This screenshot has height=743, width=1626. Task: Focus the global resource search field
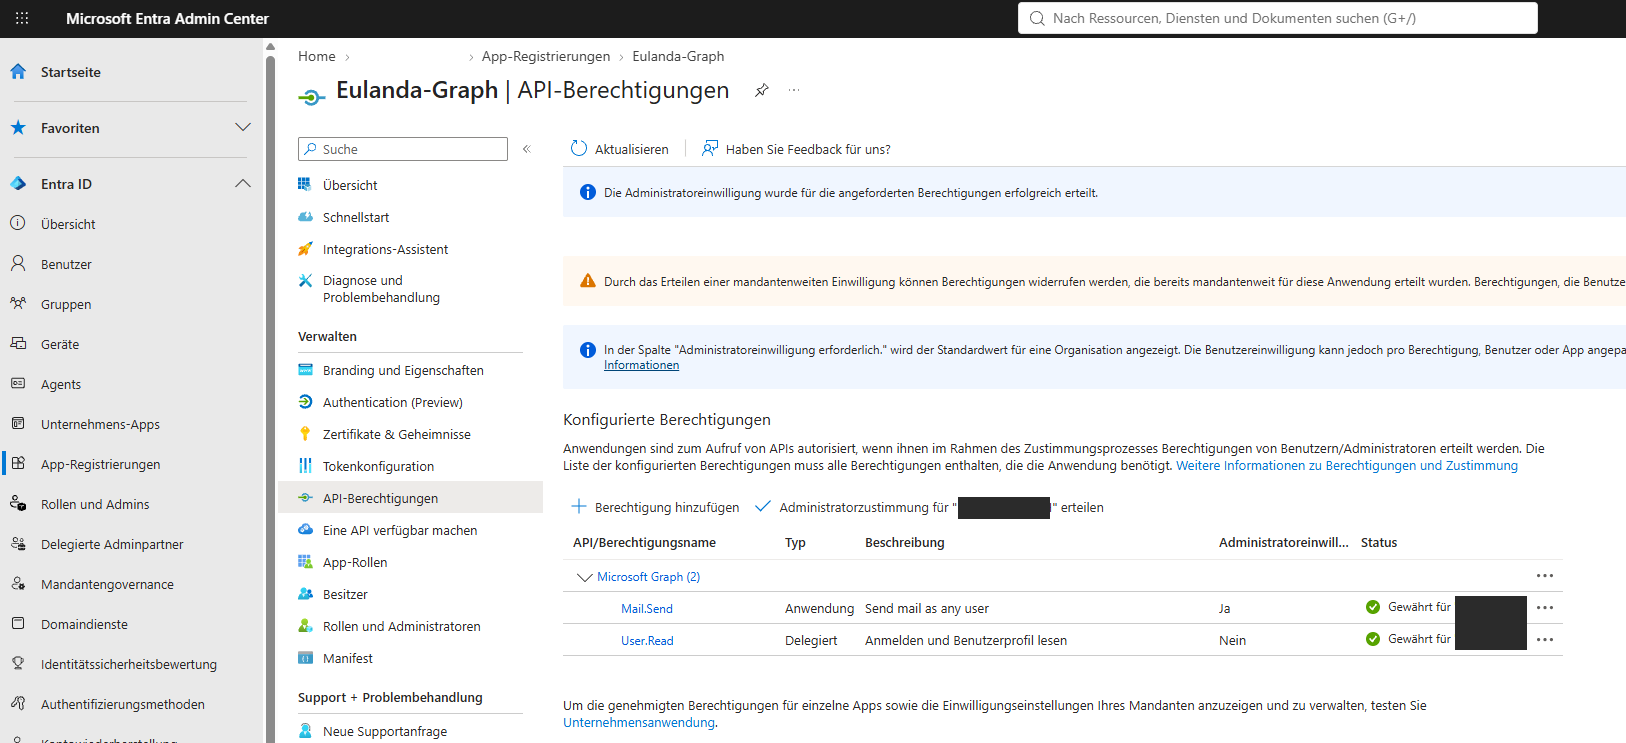(1278, 18)
